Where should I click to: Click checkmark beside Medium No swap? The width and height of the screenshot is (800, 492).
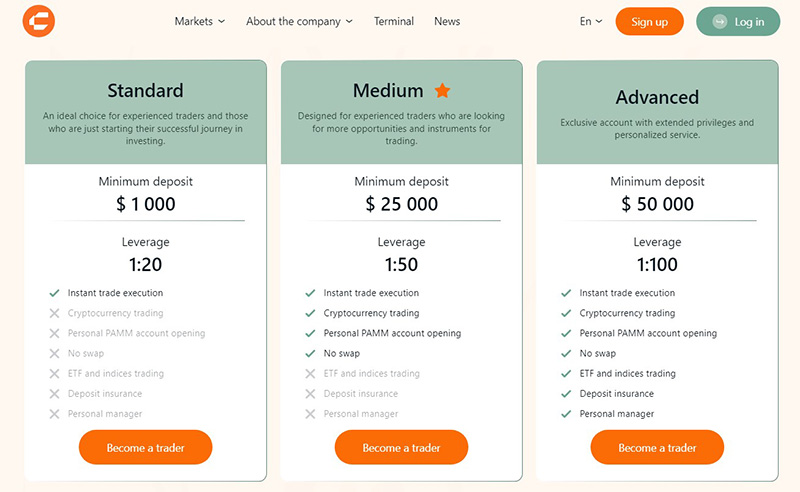(x=310, y=353)
